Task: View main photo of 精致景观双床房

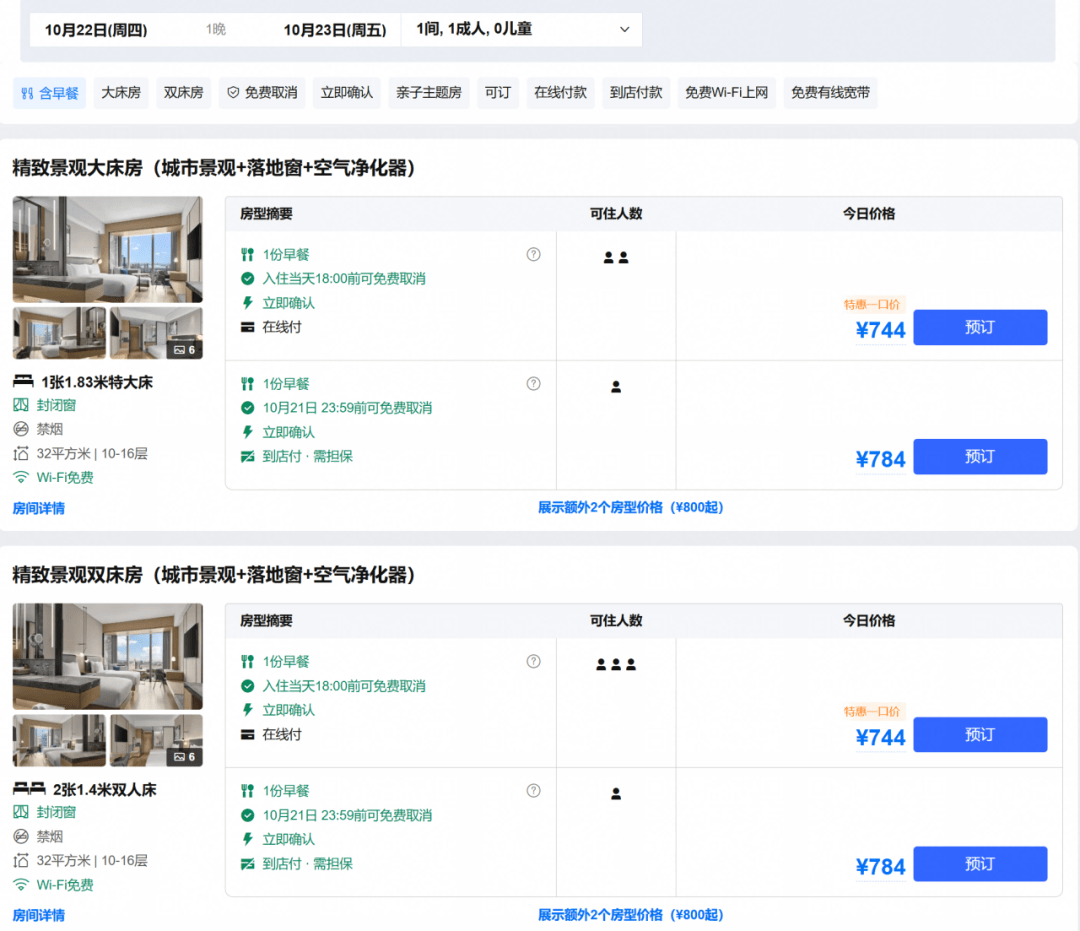Action: (107, 656)
